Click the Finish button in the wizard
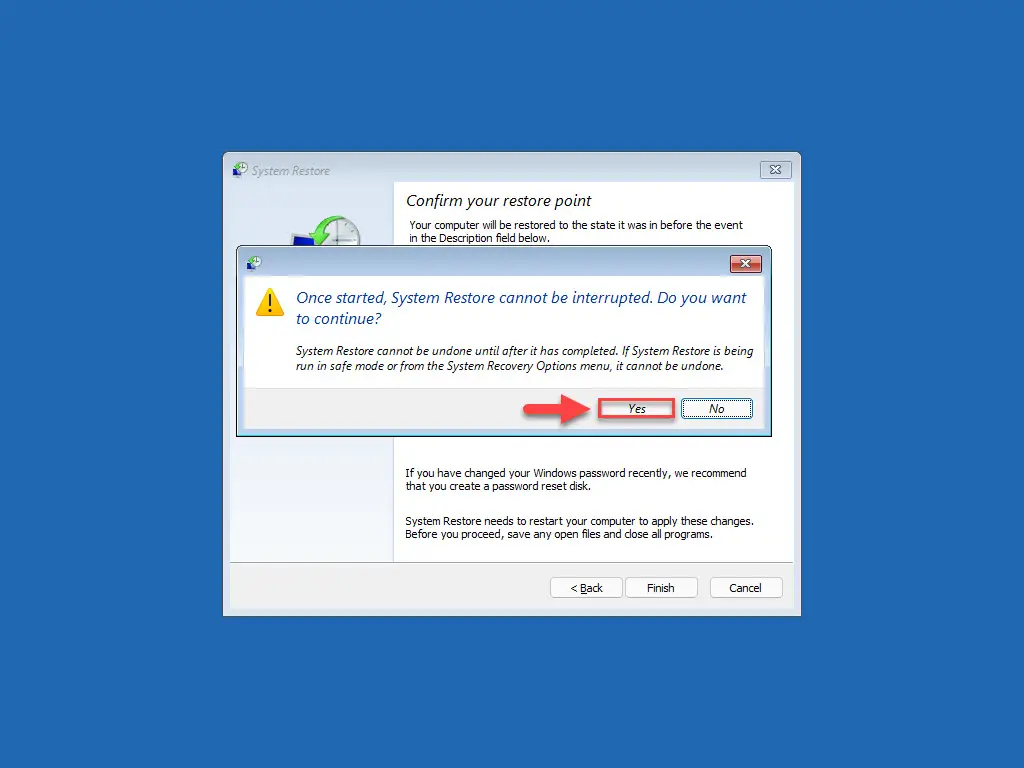The image size is (1024, 768). 661,588
